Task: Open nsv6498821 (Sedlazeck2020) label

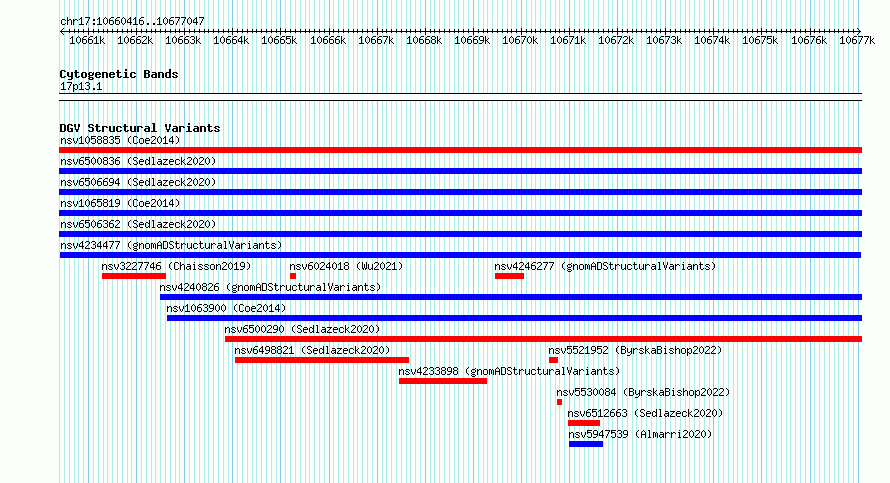Action: 312,350
